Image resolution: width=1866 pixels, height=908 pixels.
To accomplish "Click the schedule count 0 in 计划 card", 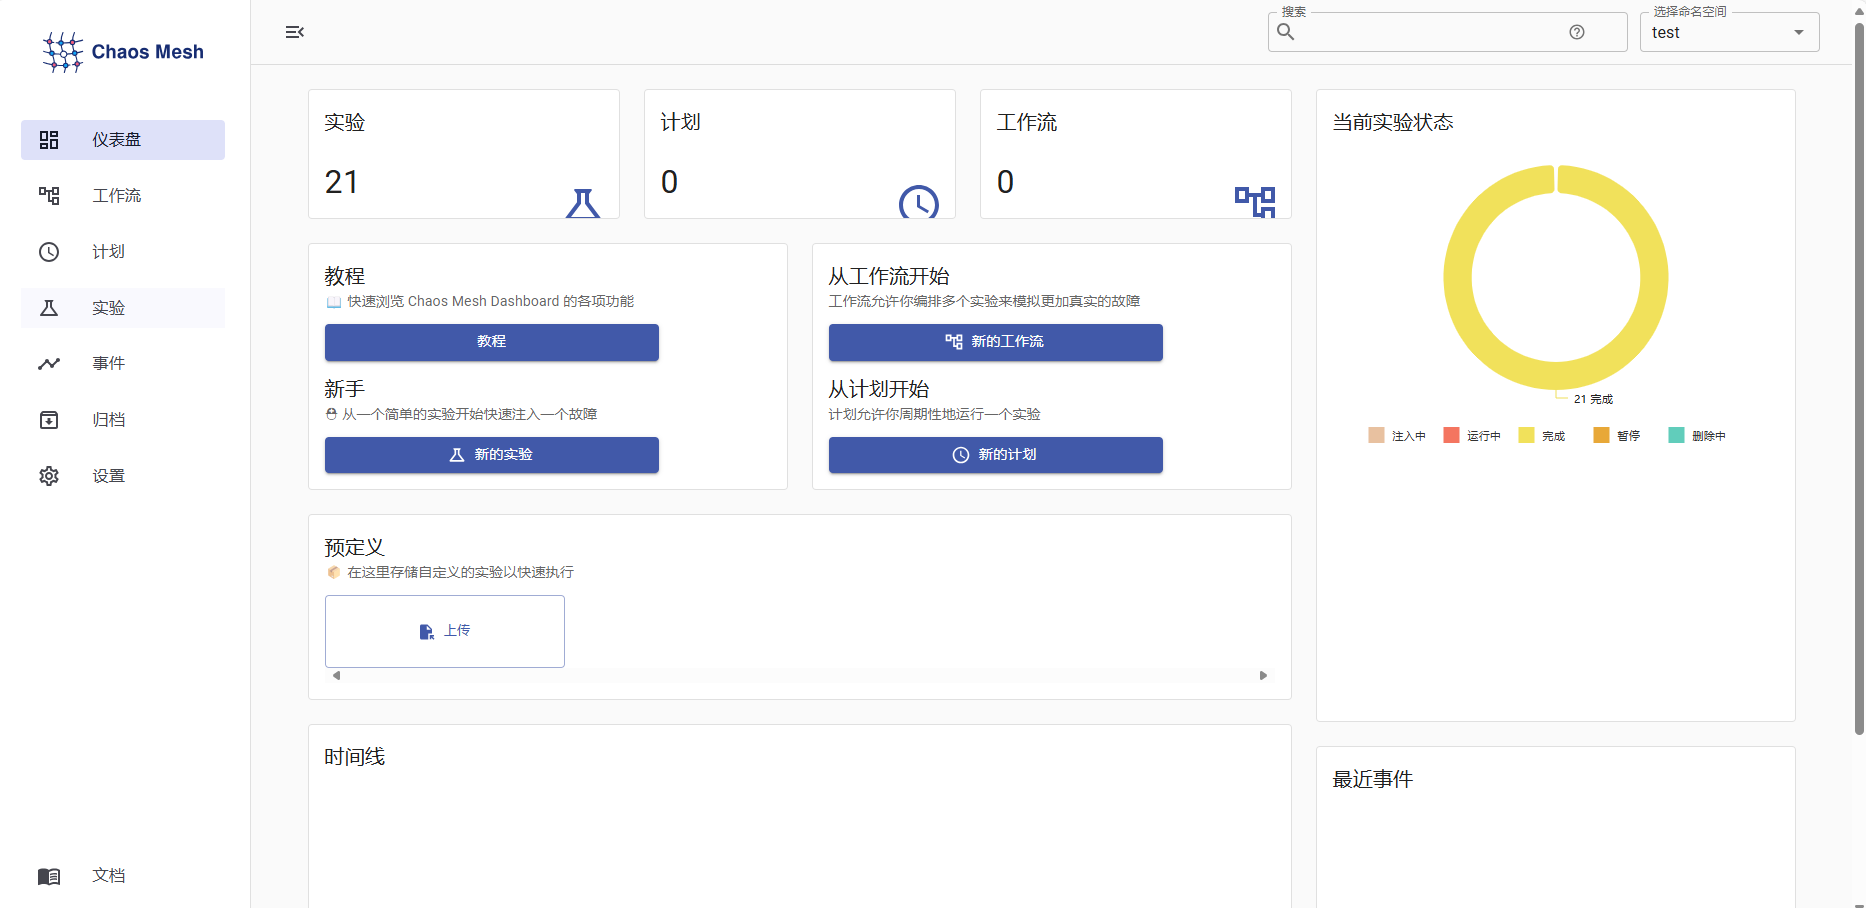I will tap(670, 182).
